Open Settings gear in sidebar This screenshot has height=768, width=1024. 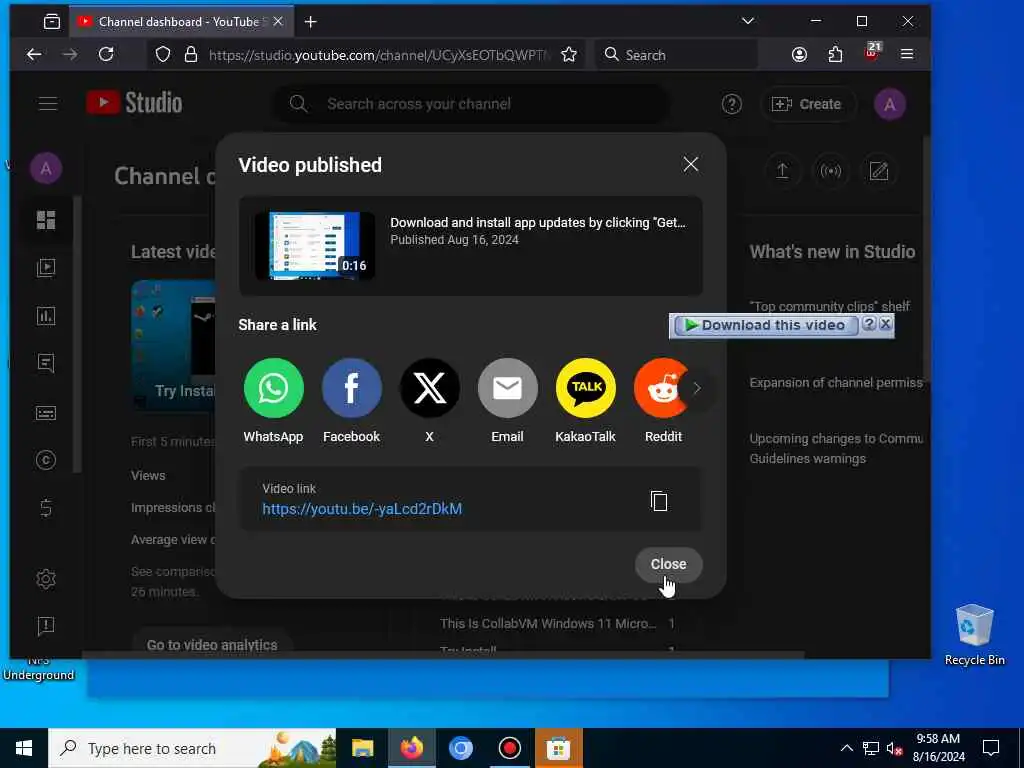click(46, 579)
